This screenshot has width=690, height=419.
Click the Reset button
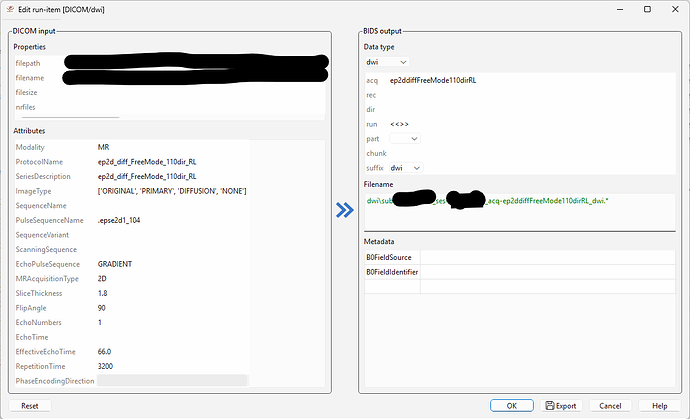(x=30, y=406)
